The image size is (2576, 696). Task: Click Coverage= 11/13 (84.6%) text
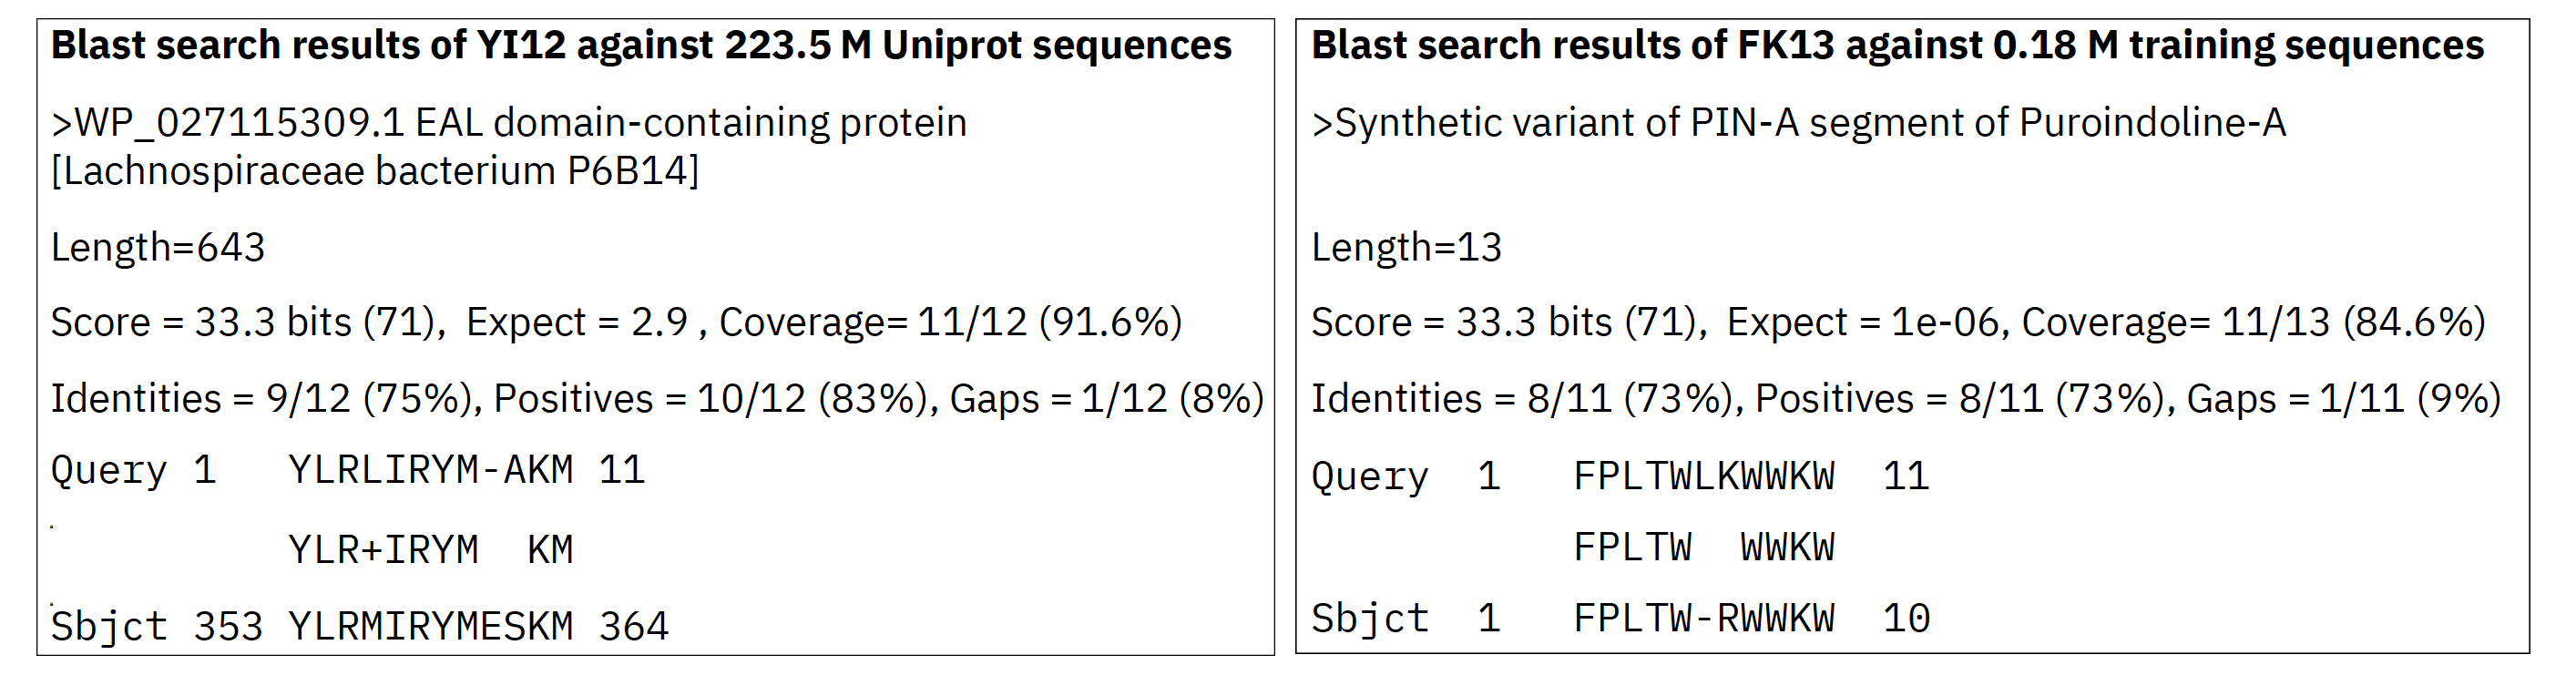pos(2254,323)
